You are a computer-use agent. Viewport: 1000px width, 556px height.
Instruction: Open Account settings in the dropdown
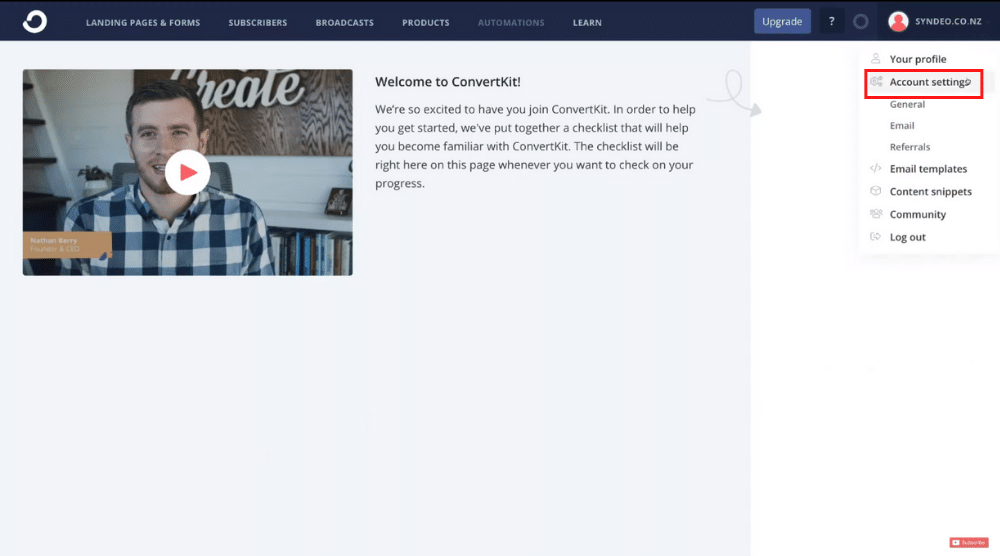929,82
